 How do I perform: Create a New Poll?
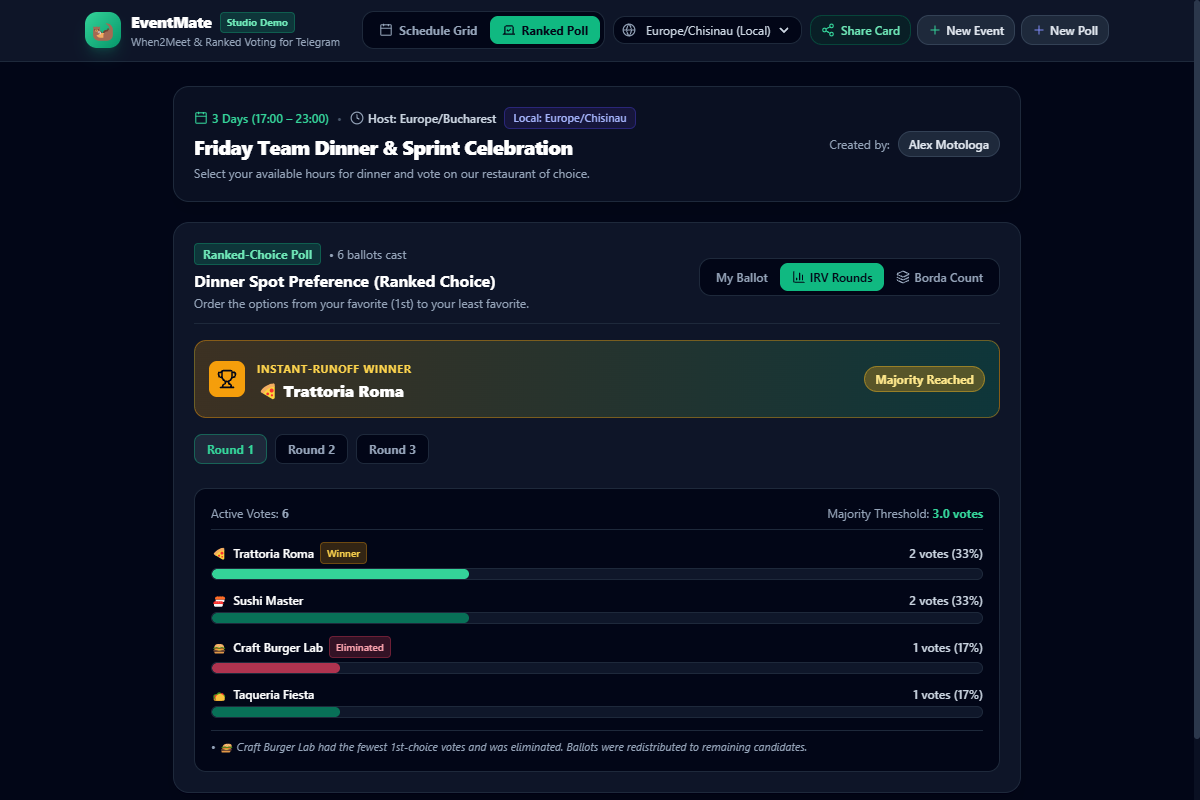click(1065, 30)
